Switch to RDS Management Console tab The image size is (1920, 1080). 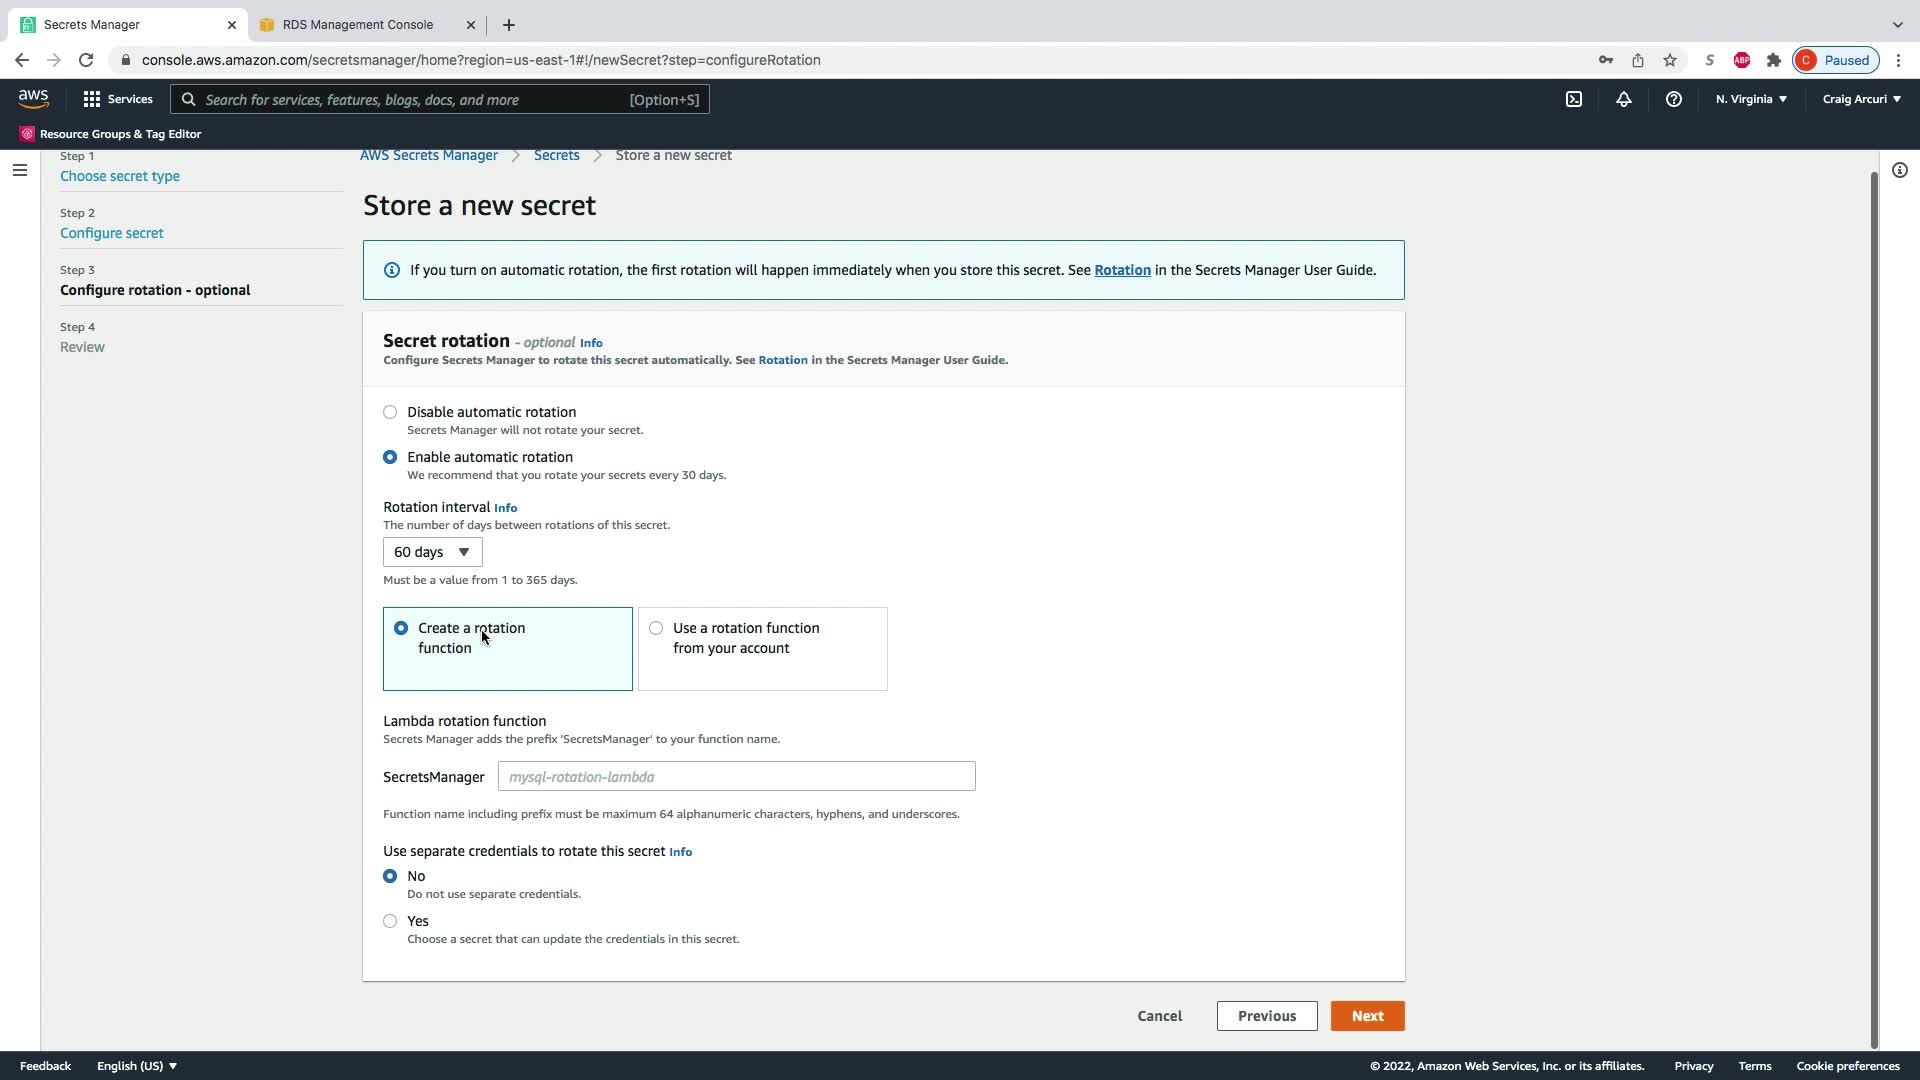(358, 25)
